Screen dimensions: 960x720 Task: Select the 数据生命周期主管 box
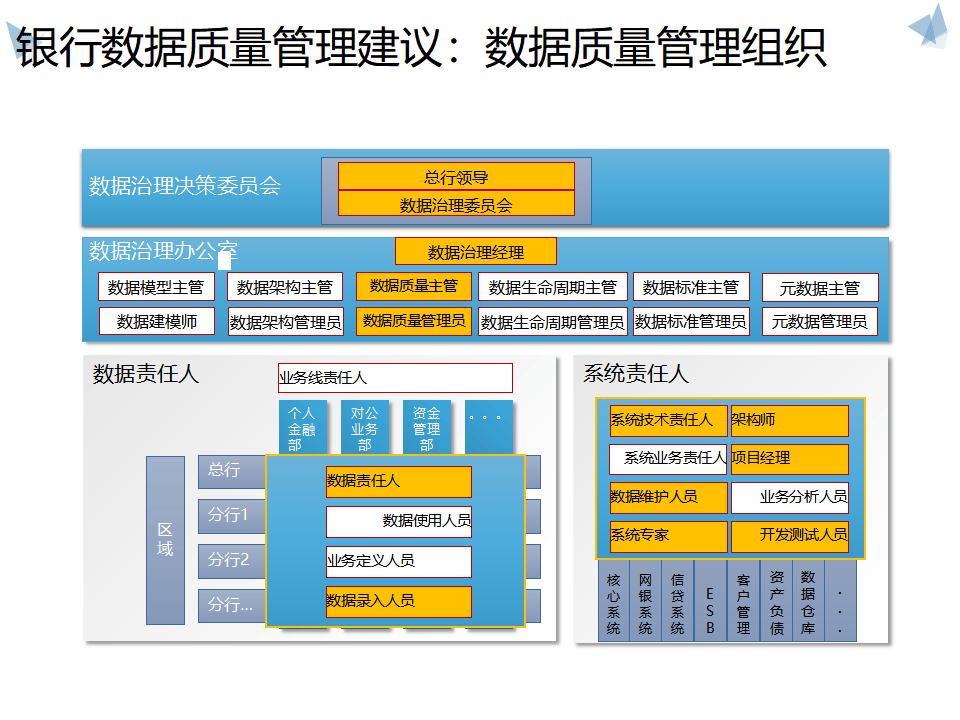click(552, 287)
